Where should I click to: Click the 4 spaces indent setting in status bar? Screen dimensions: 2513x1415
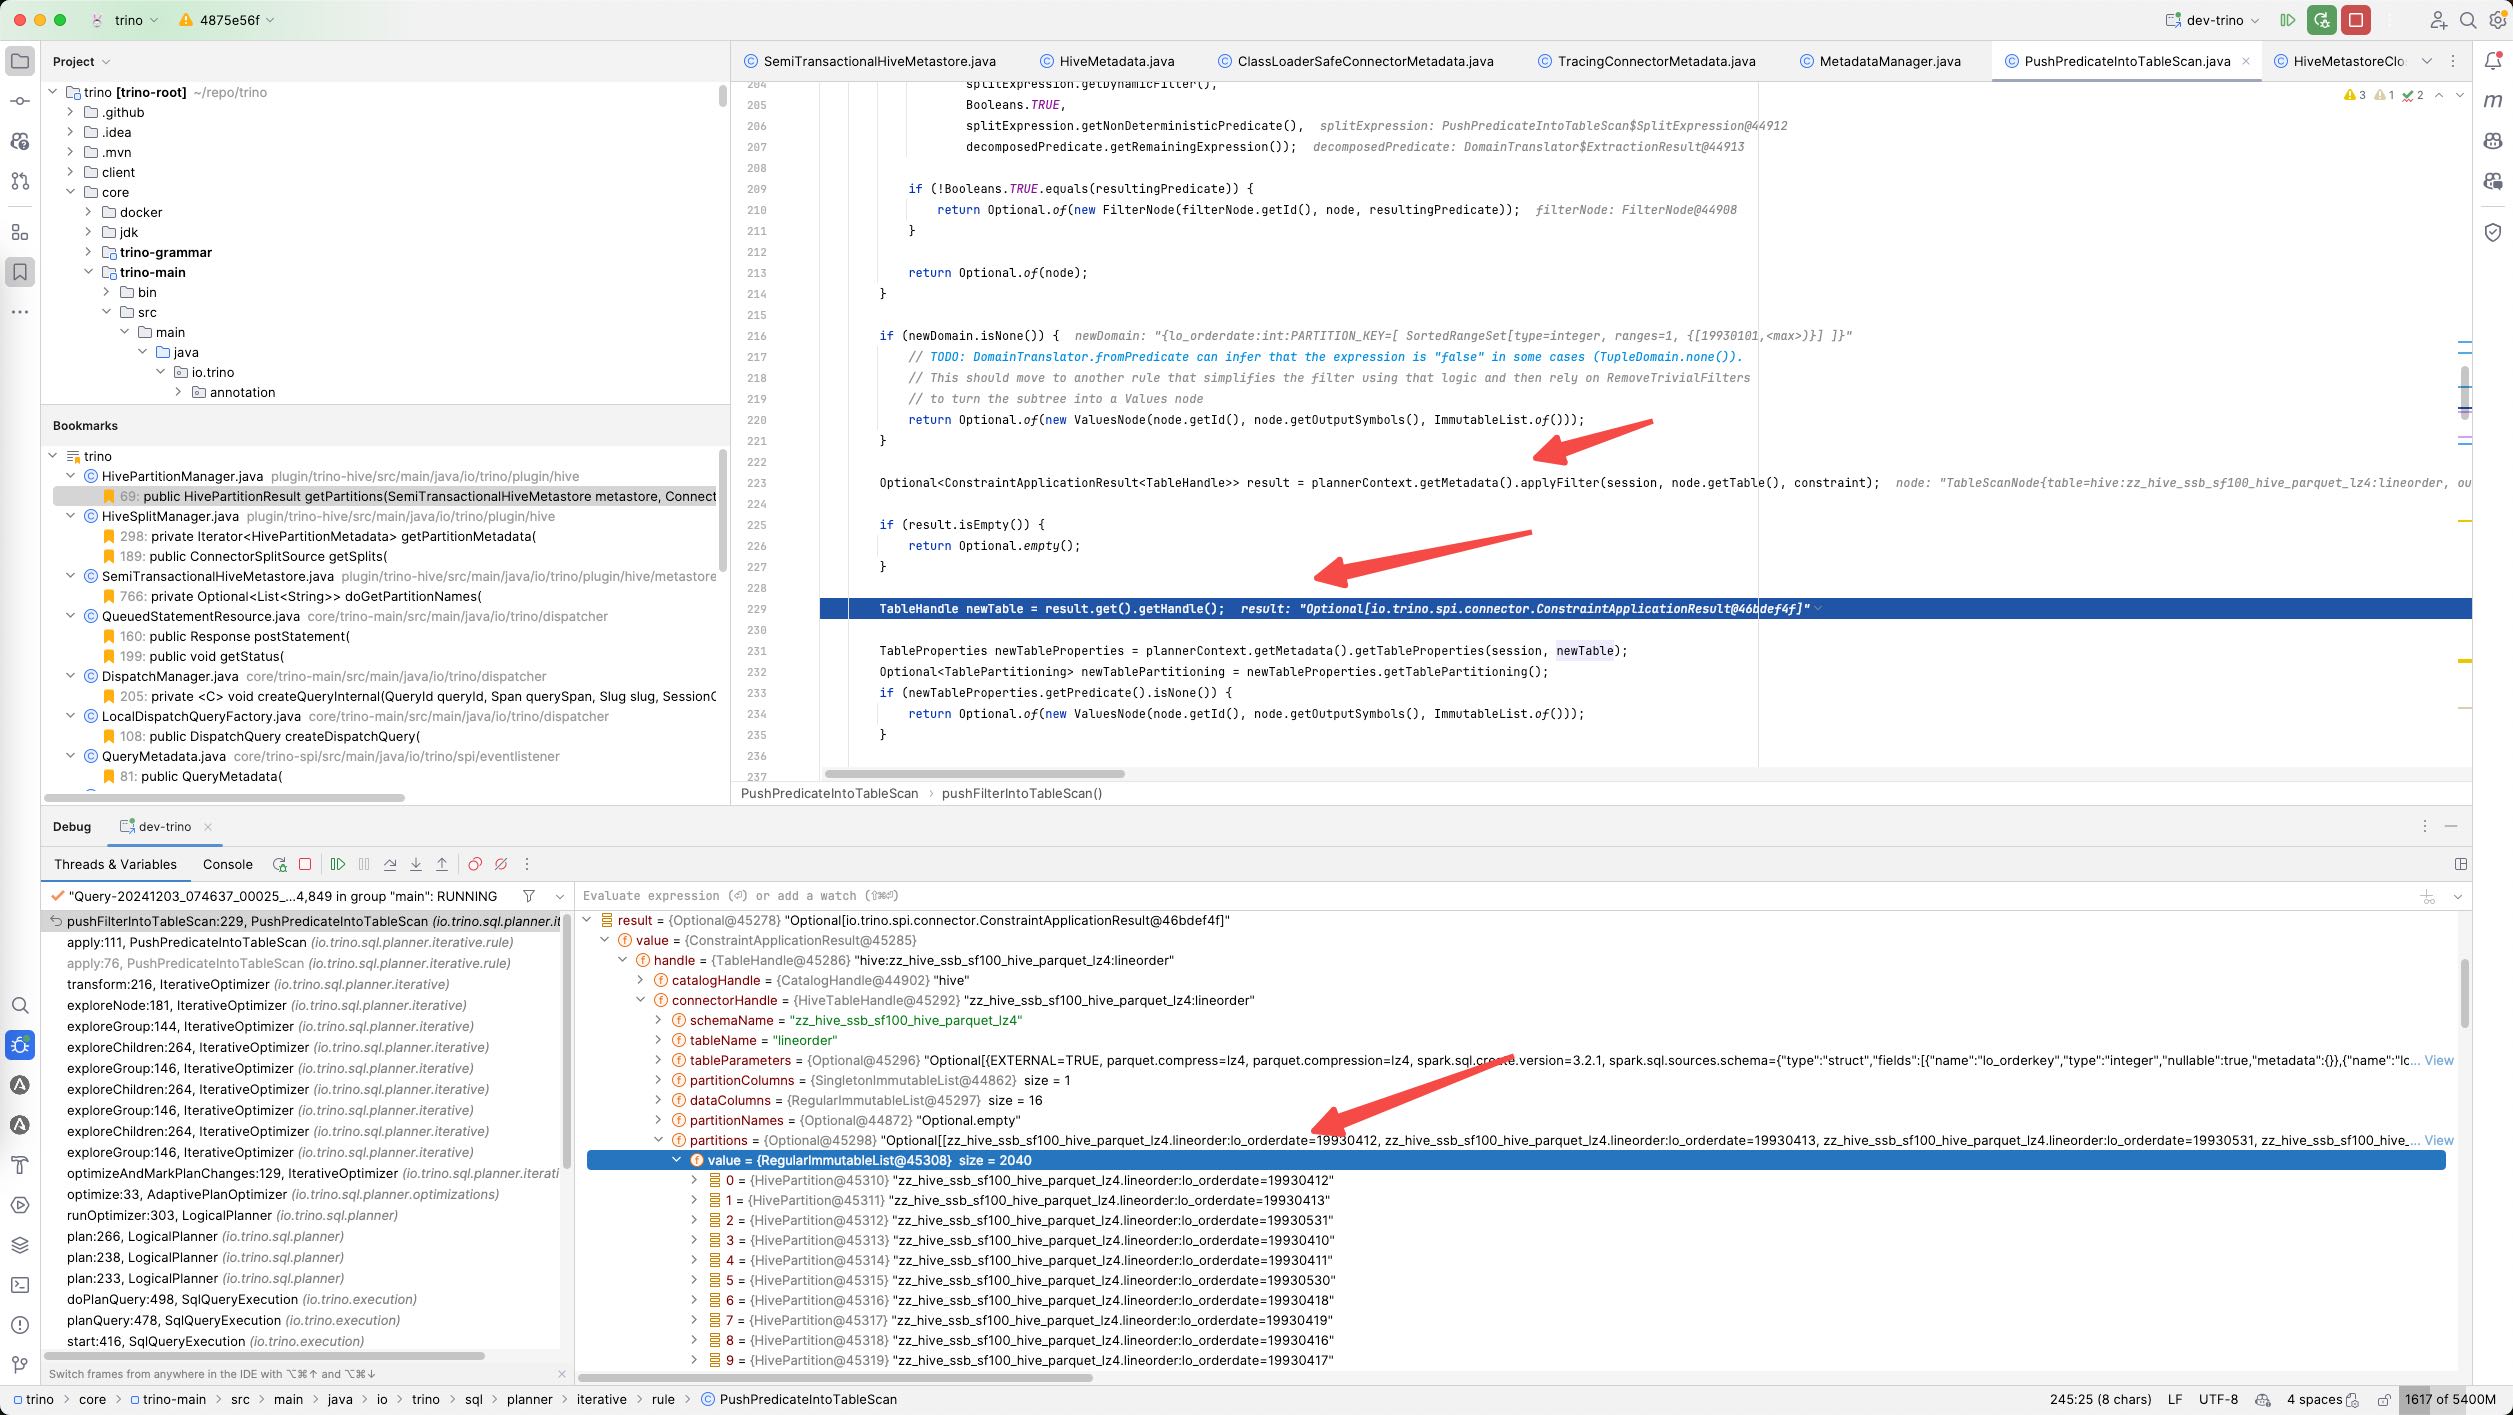(x=2314, y=1400)
